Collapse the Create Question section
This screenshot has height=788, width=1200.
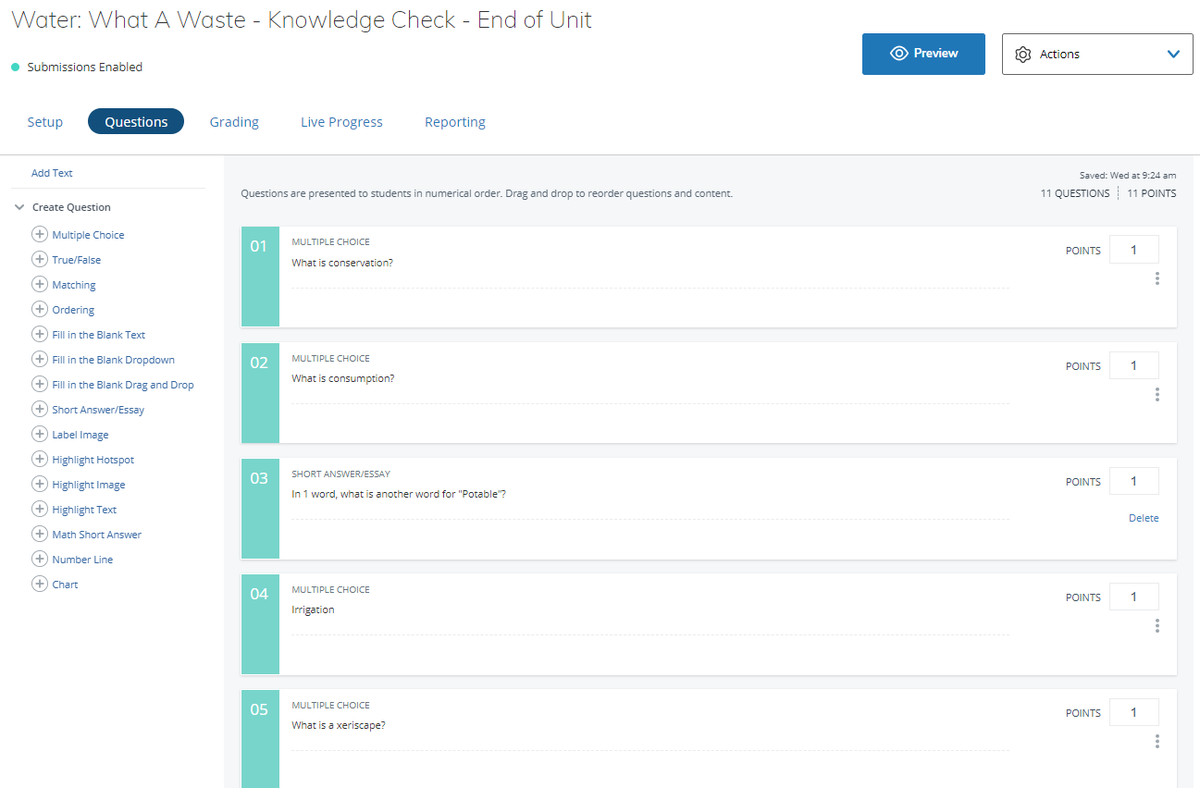(x=19, y=207)
